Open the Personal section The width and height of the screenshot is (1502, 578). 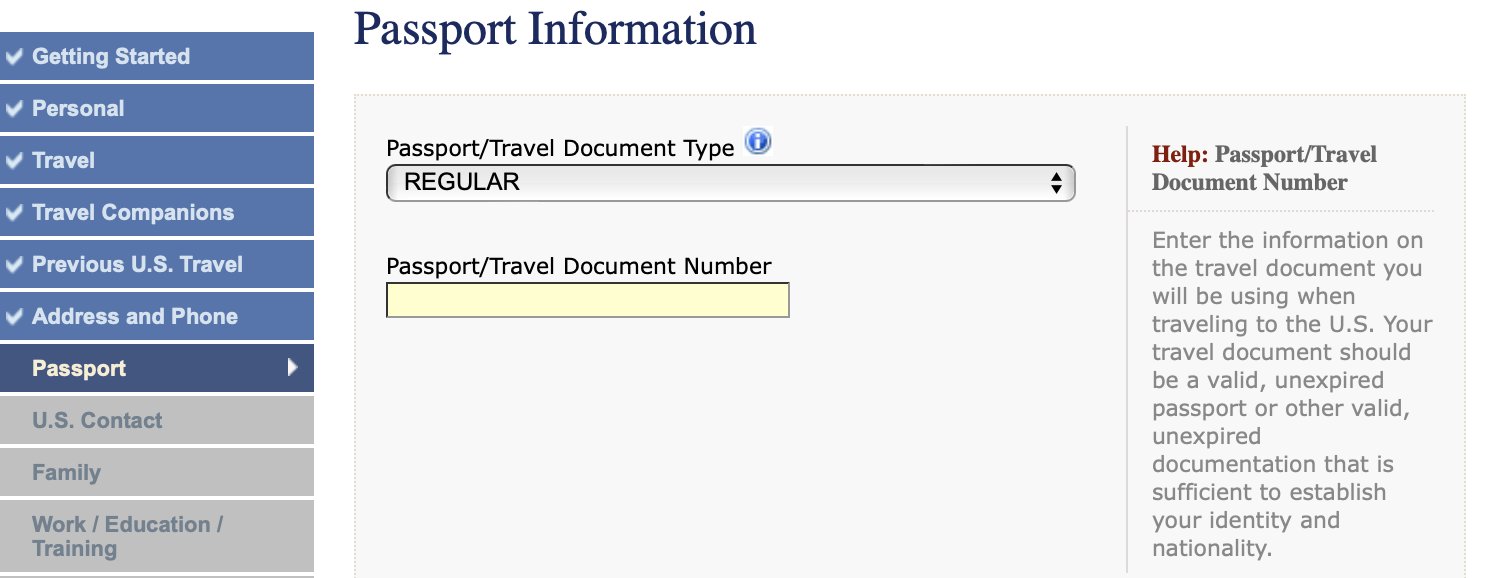157,108
